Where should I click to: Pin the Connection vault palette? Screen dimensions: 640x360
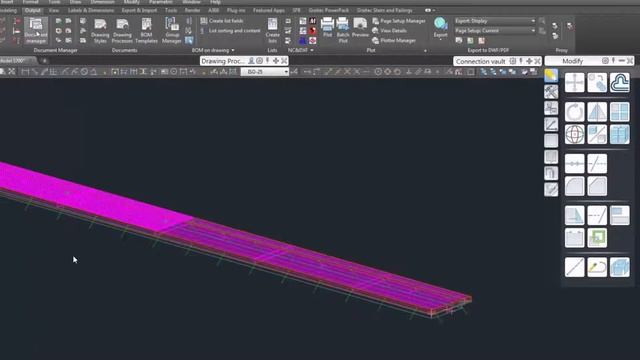(521, 61)
